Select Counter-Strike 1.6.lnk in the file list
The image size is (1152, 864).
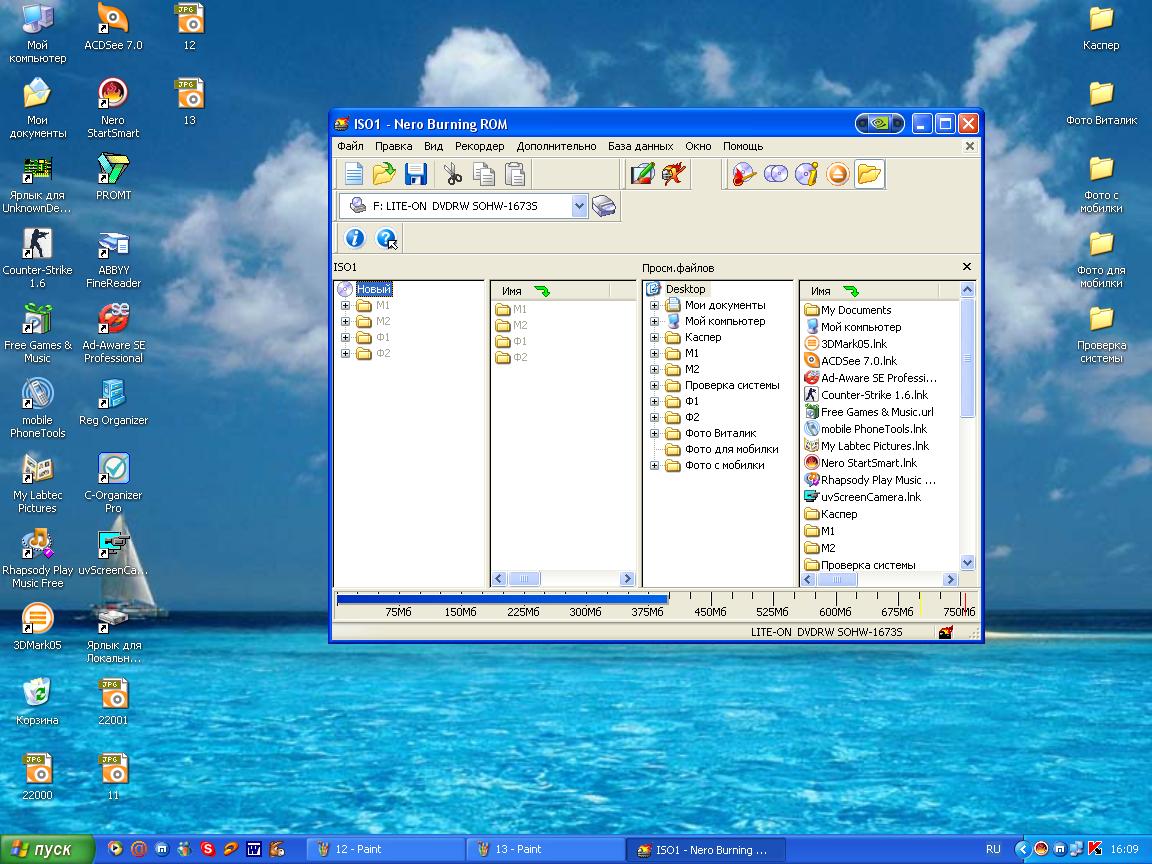click(x=874, y=395)
